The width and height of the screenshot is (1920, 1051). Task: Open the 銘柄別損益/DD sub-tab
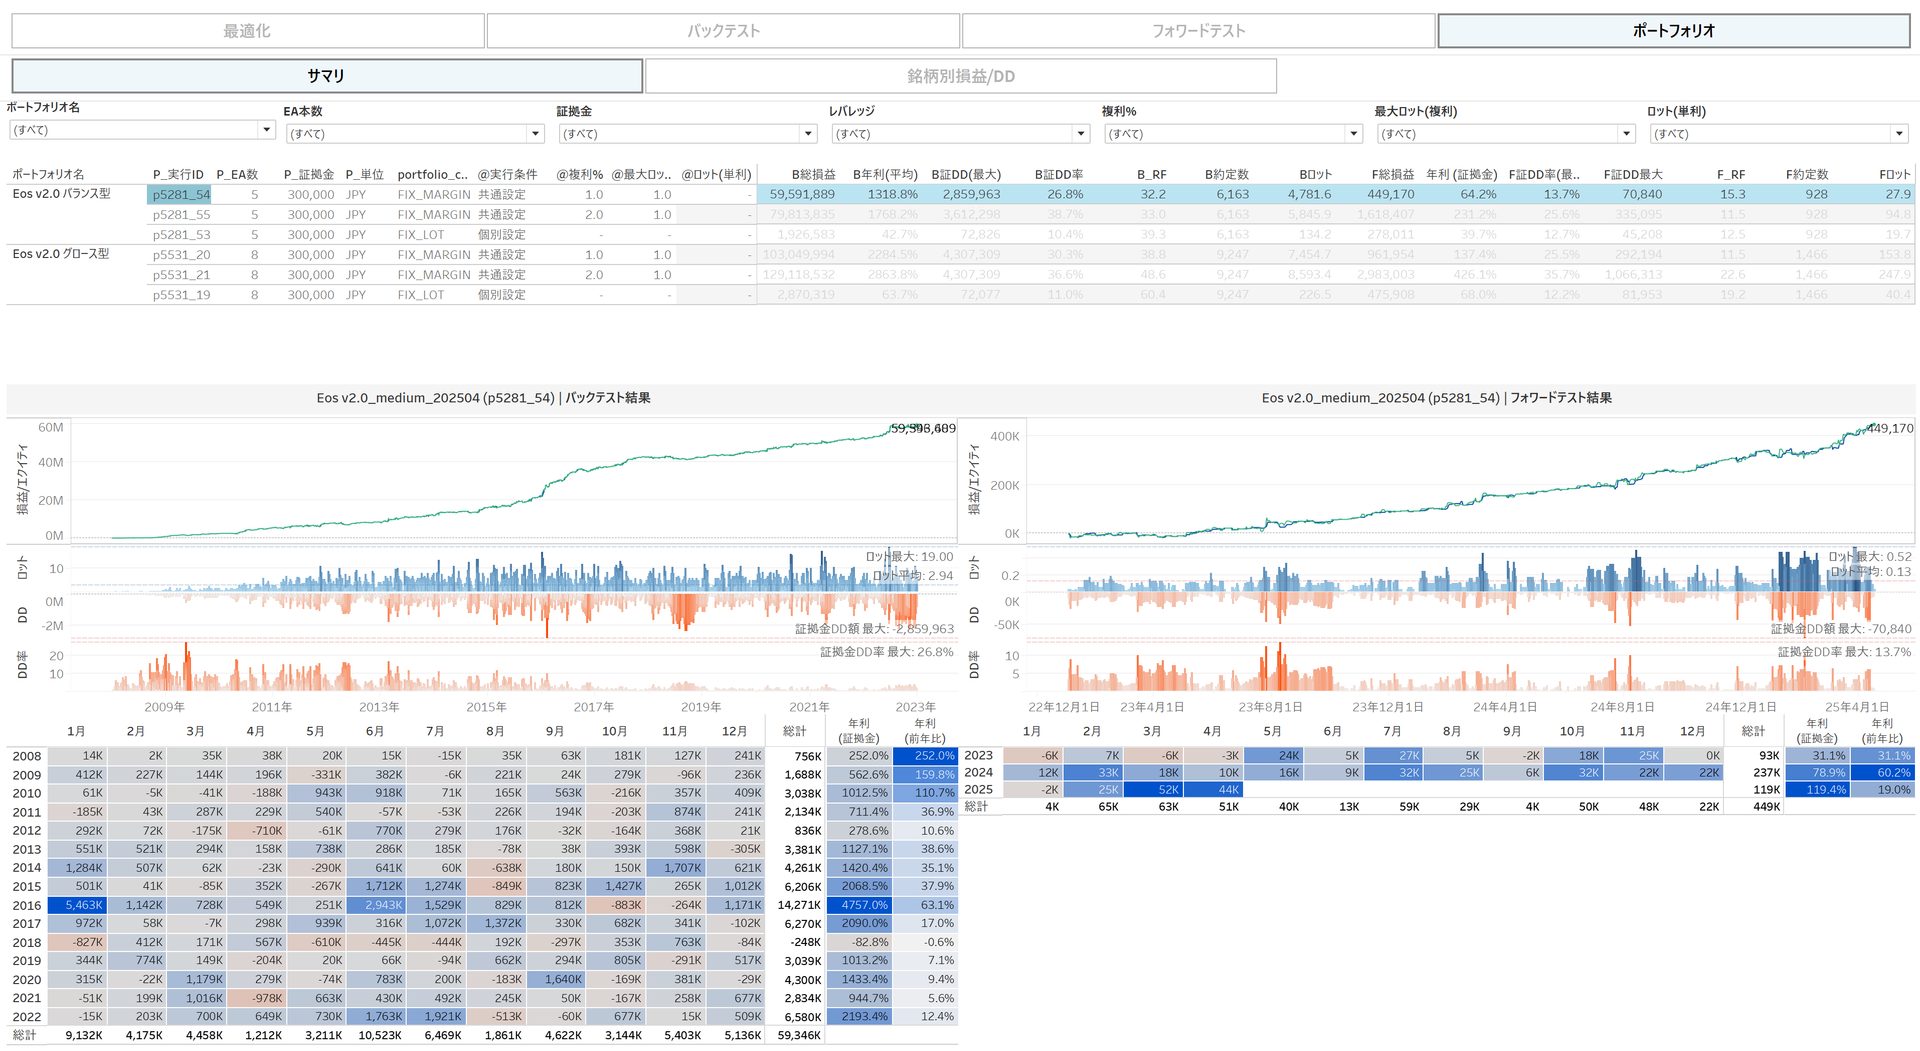coord(960,76)
